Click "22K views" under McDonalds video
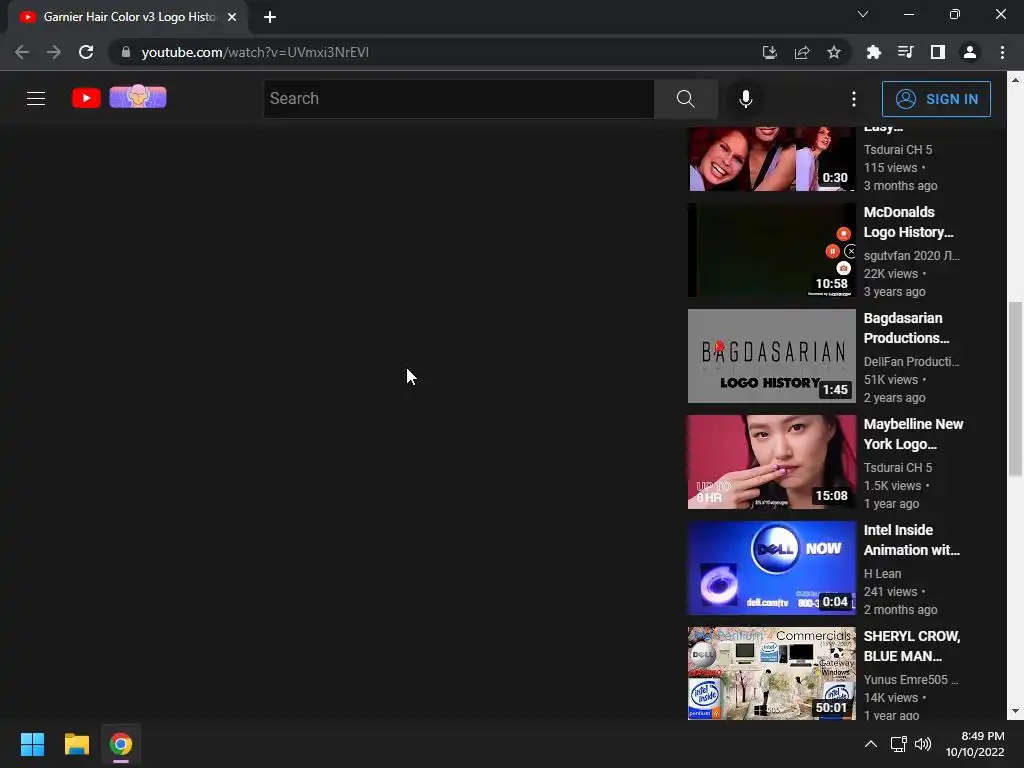Image resolution: width=1024 pixels, height=768 pixels. coord(891,274)
